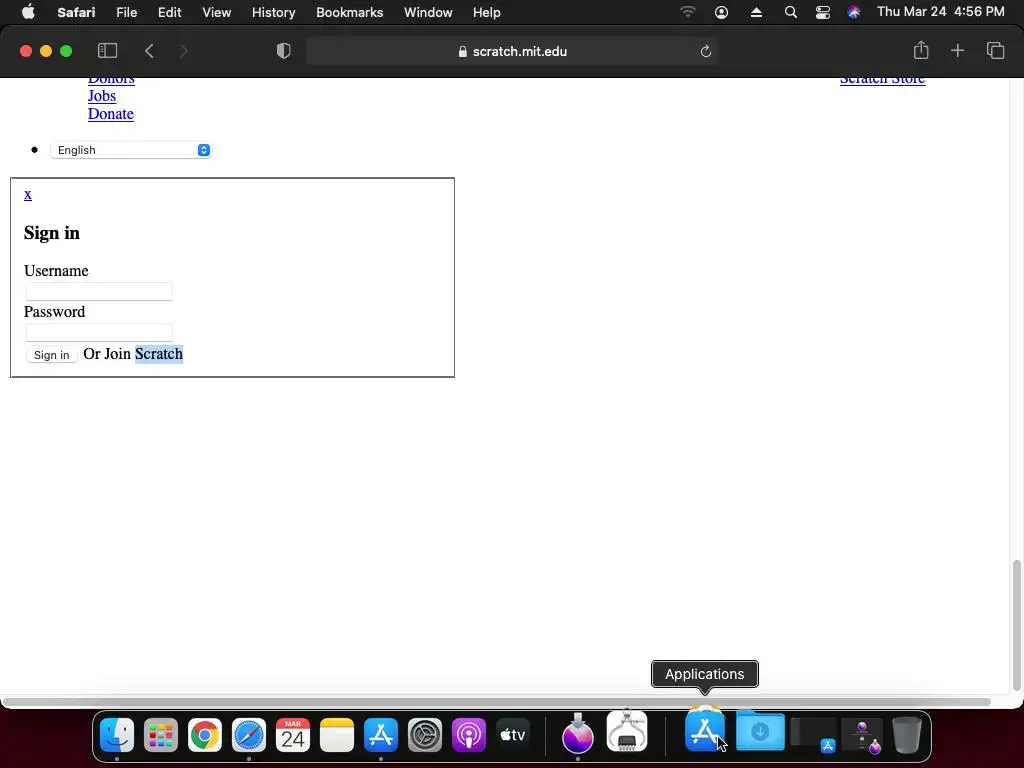The image size is (1024, 768).
Task: Open System Preferences from the Dock
Action: click(424, 735)
